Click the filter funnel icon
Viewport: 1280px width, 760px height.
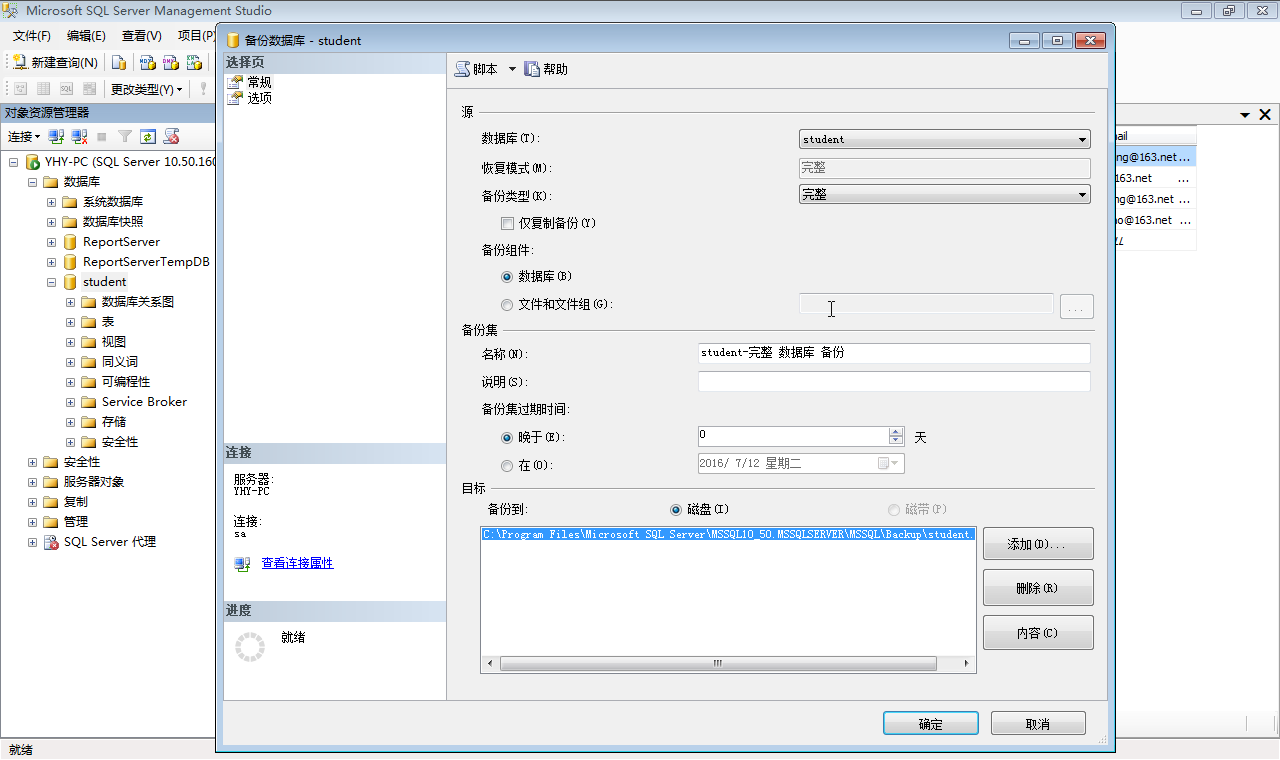coord(125,136)
